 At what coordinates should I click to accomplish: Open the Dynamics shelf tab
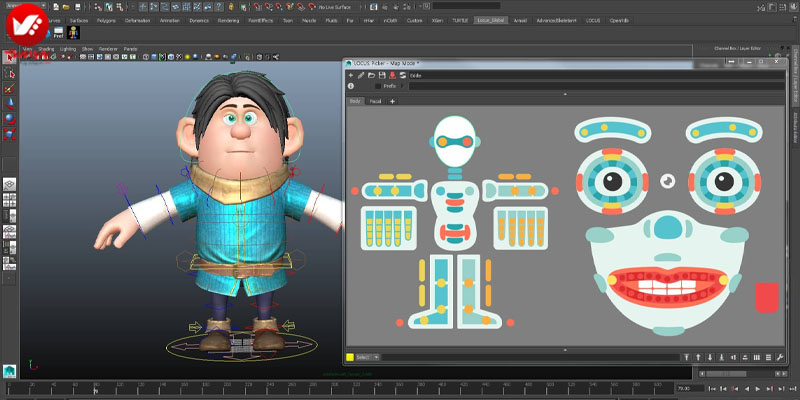199,21
